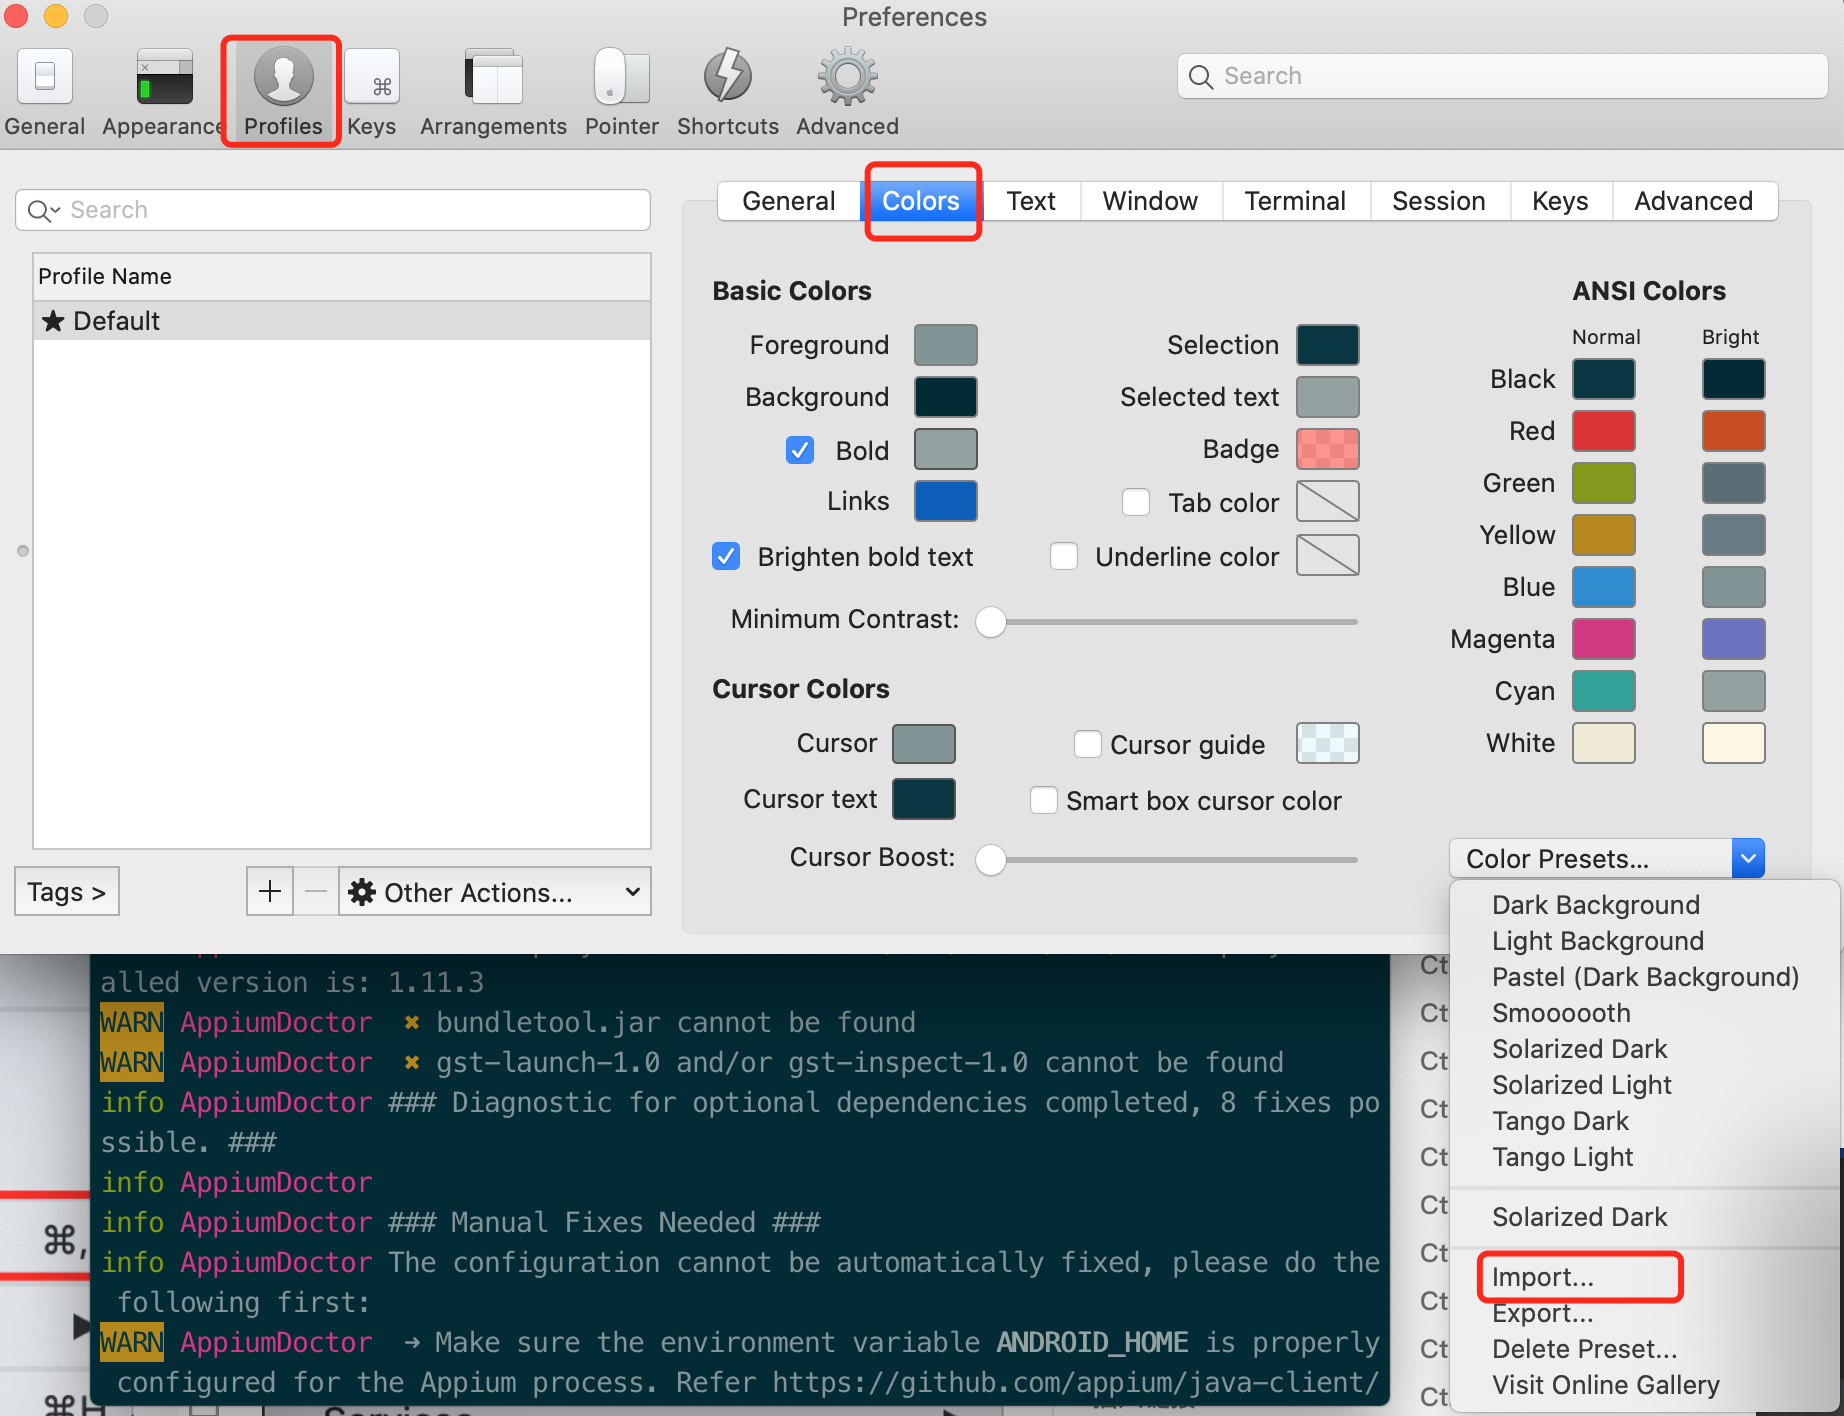1844x1416 pixels.
Task: Switch to the Terminal profile tab
Action: tap(1295, 201)
